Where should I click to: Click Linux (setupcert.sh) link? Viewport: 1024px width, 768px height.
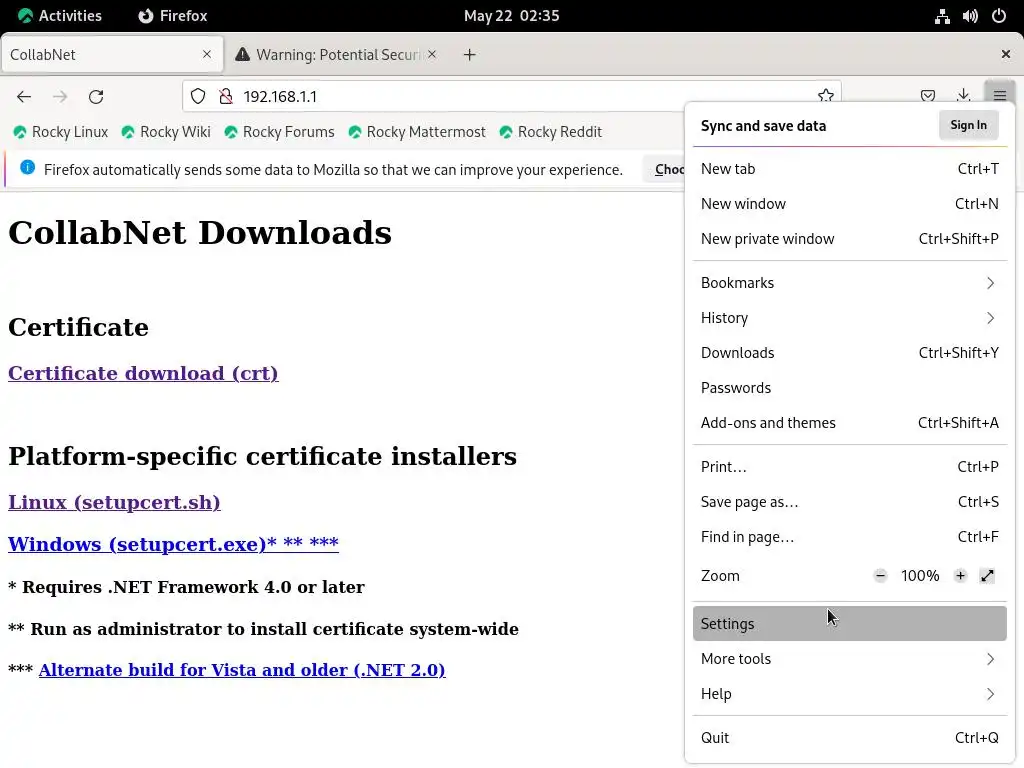tap(114, 502)
